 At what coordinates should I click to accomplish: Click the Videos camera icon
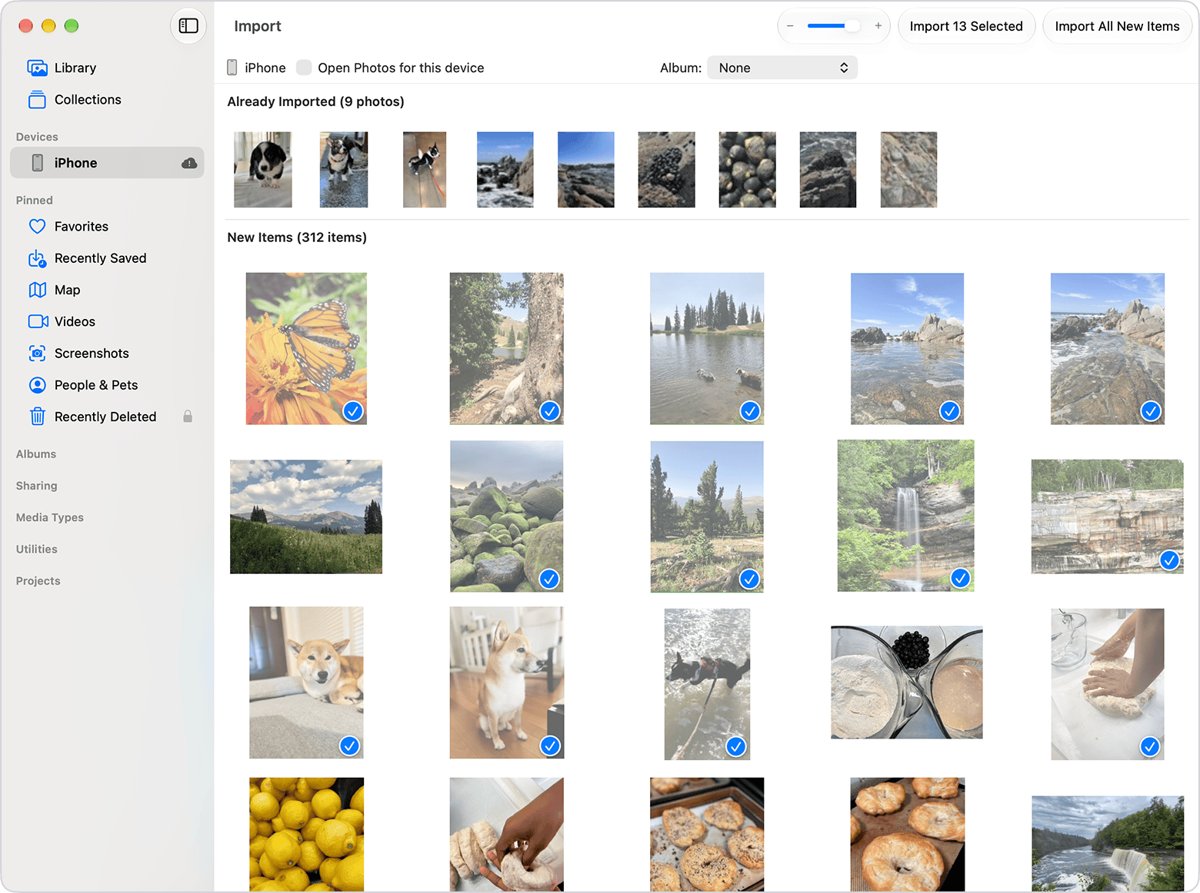click(37, 322)
